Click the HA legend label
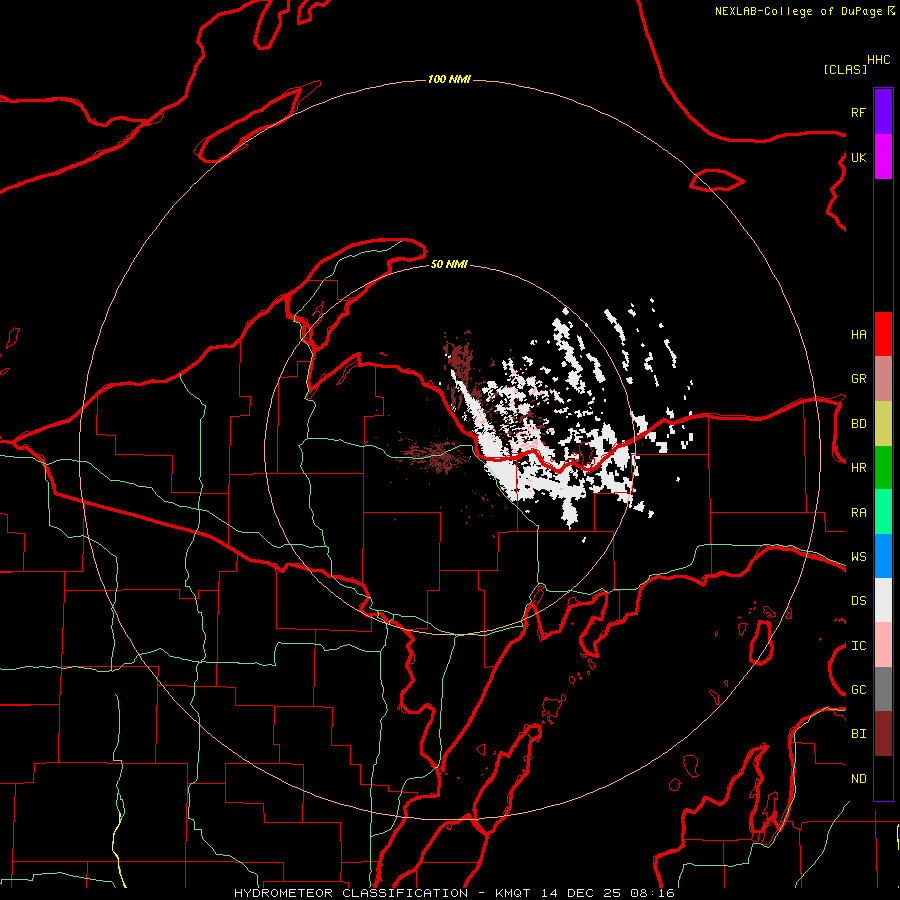The height and width of the screenshot is (900, 900). tap(858, 334)
